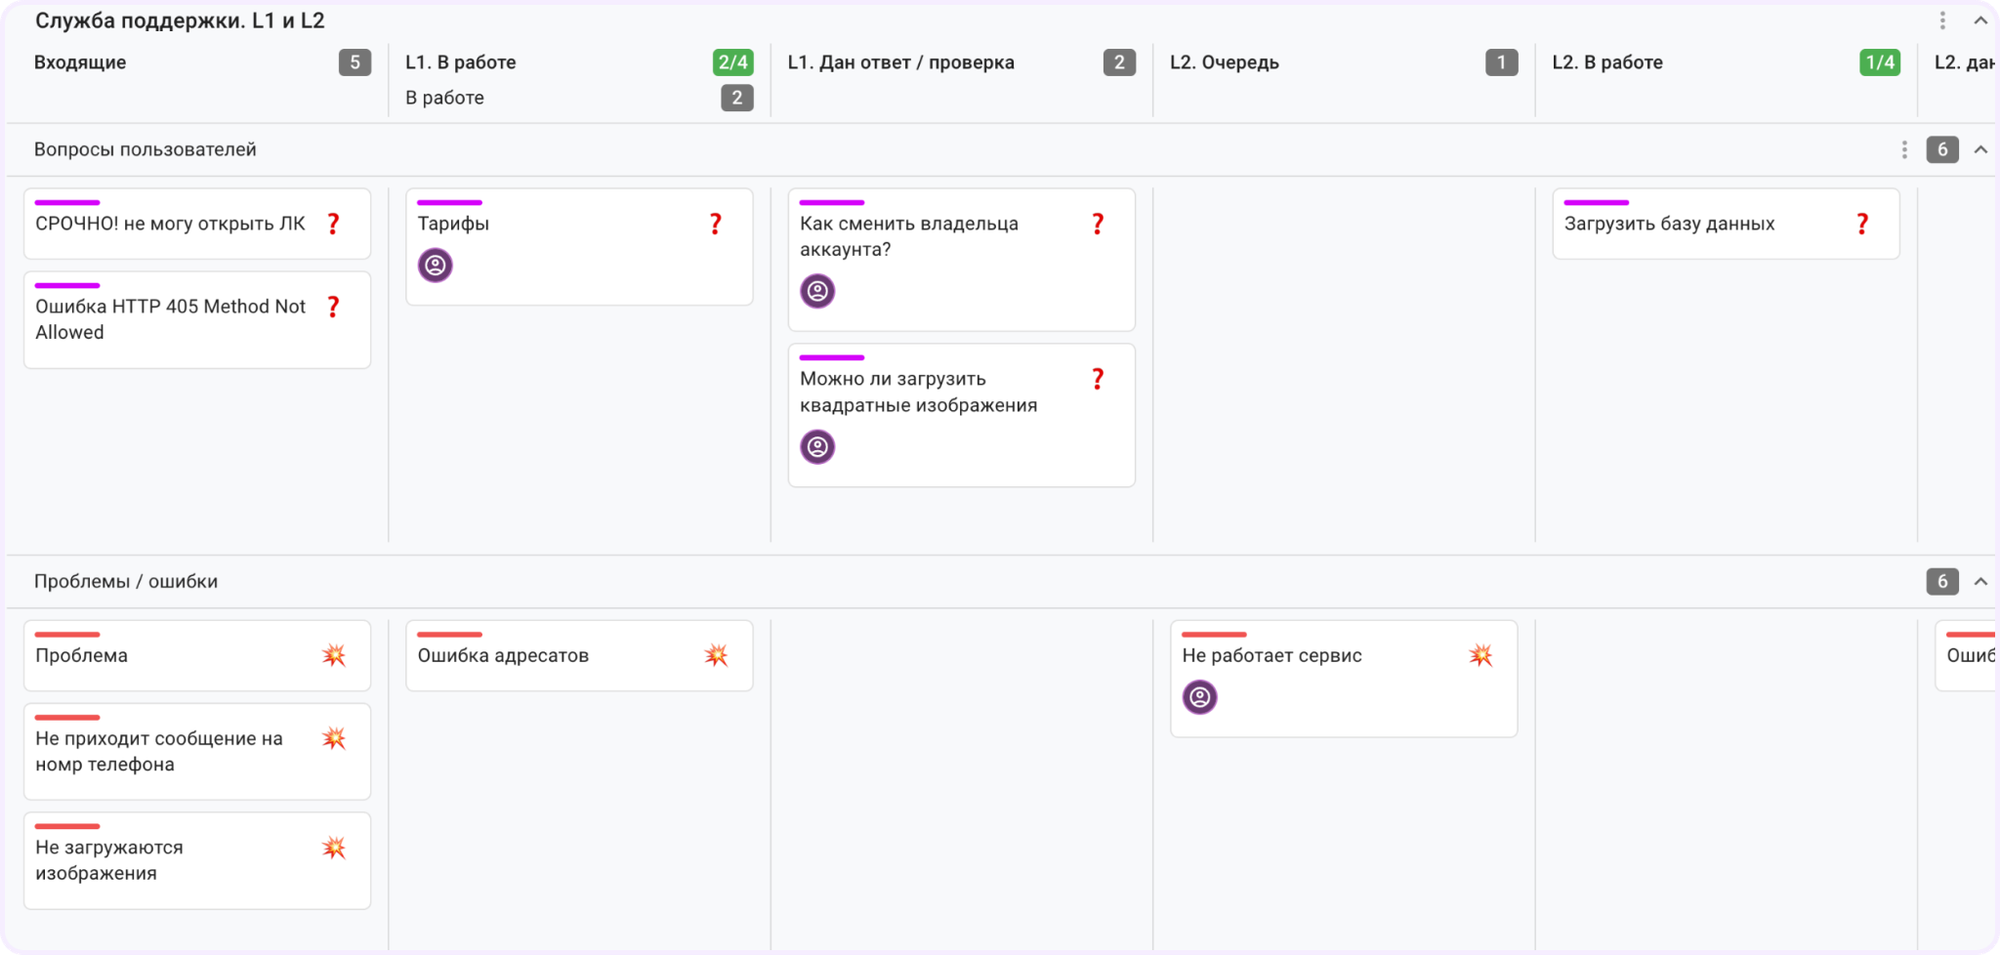The image size is (2000, 955).
Task: Open the board options three-dot menu
Action: pyautogui.click(x=1943, y=20)
